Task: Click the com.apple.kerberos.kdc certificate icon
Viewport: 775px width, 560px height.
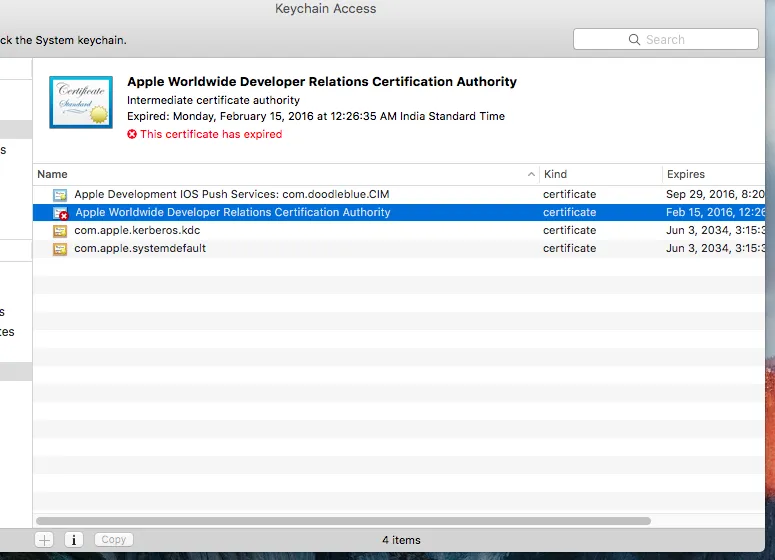Action: click(60, 231)
